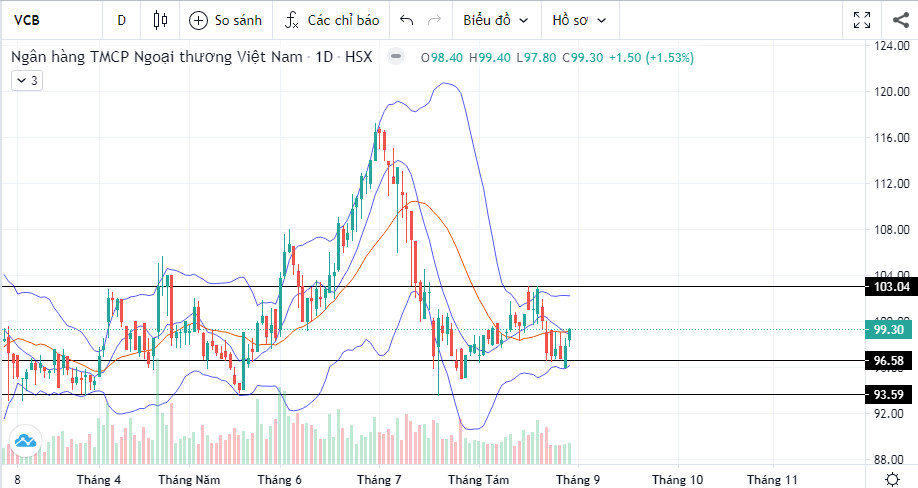918x488 pixels.
Task: Enter fullscreen chart mode
Action: (x=861, y=20)
